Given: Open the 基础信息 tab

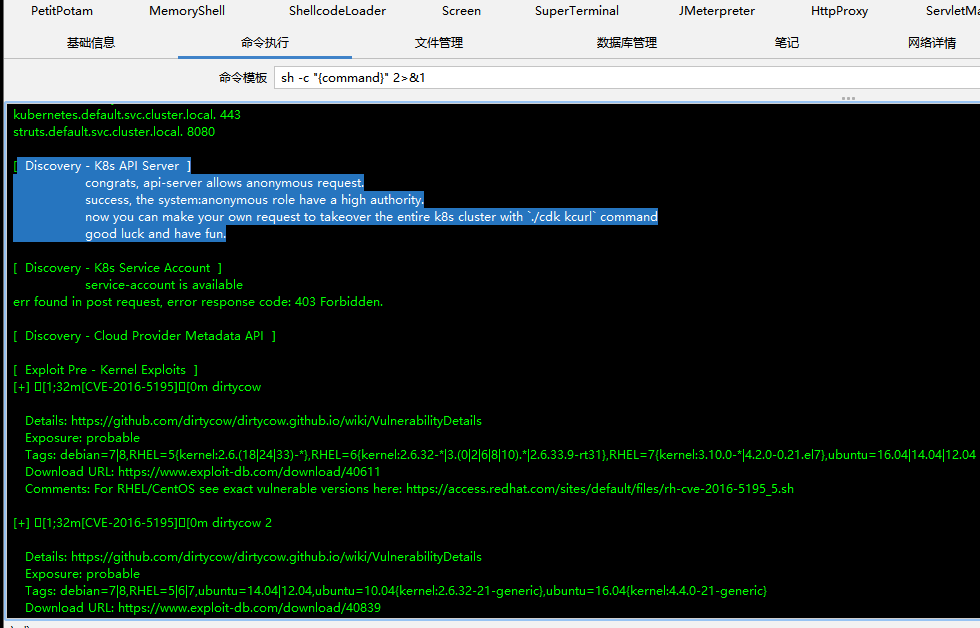Looking at the screenshot, I should (x=91, y=43).
